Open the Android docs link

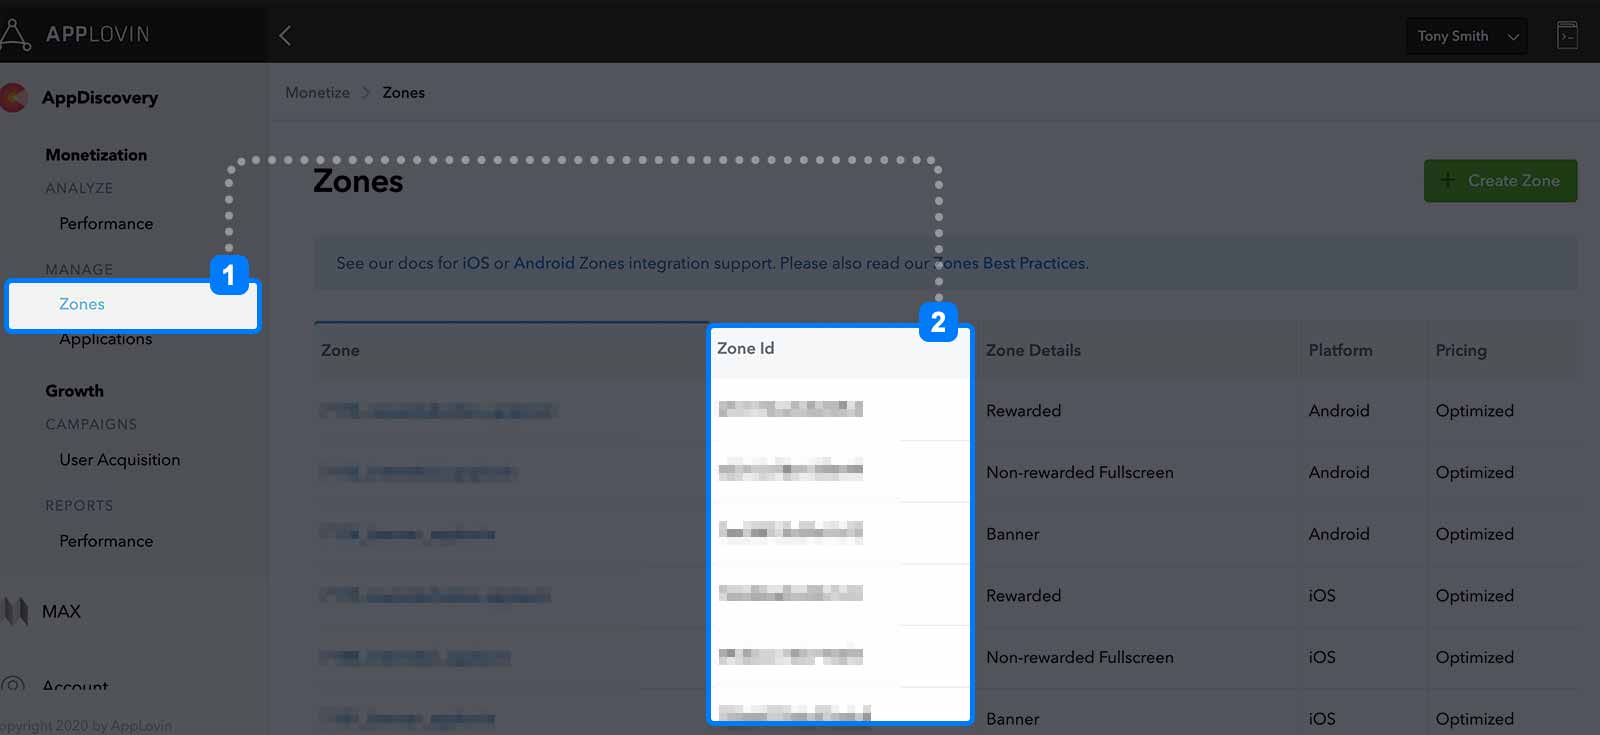tap(544, 263)
